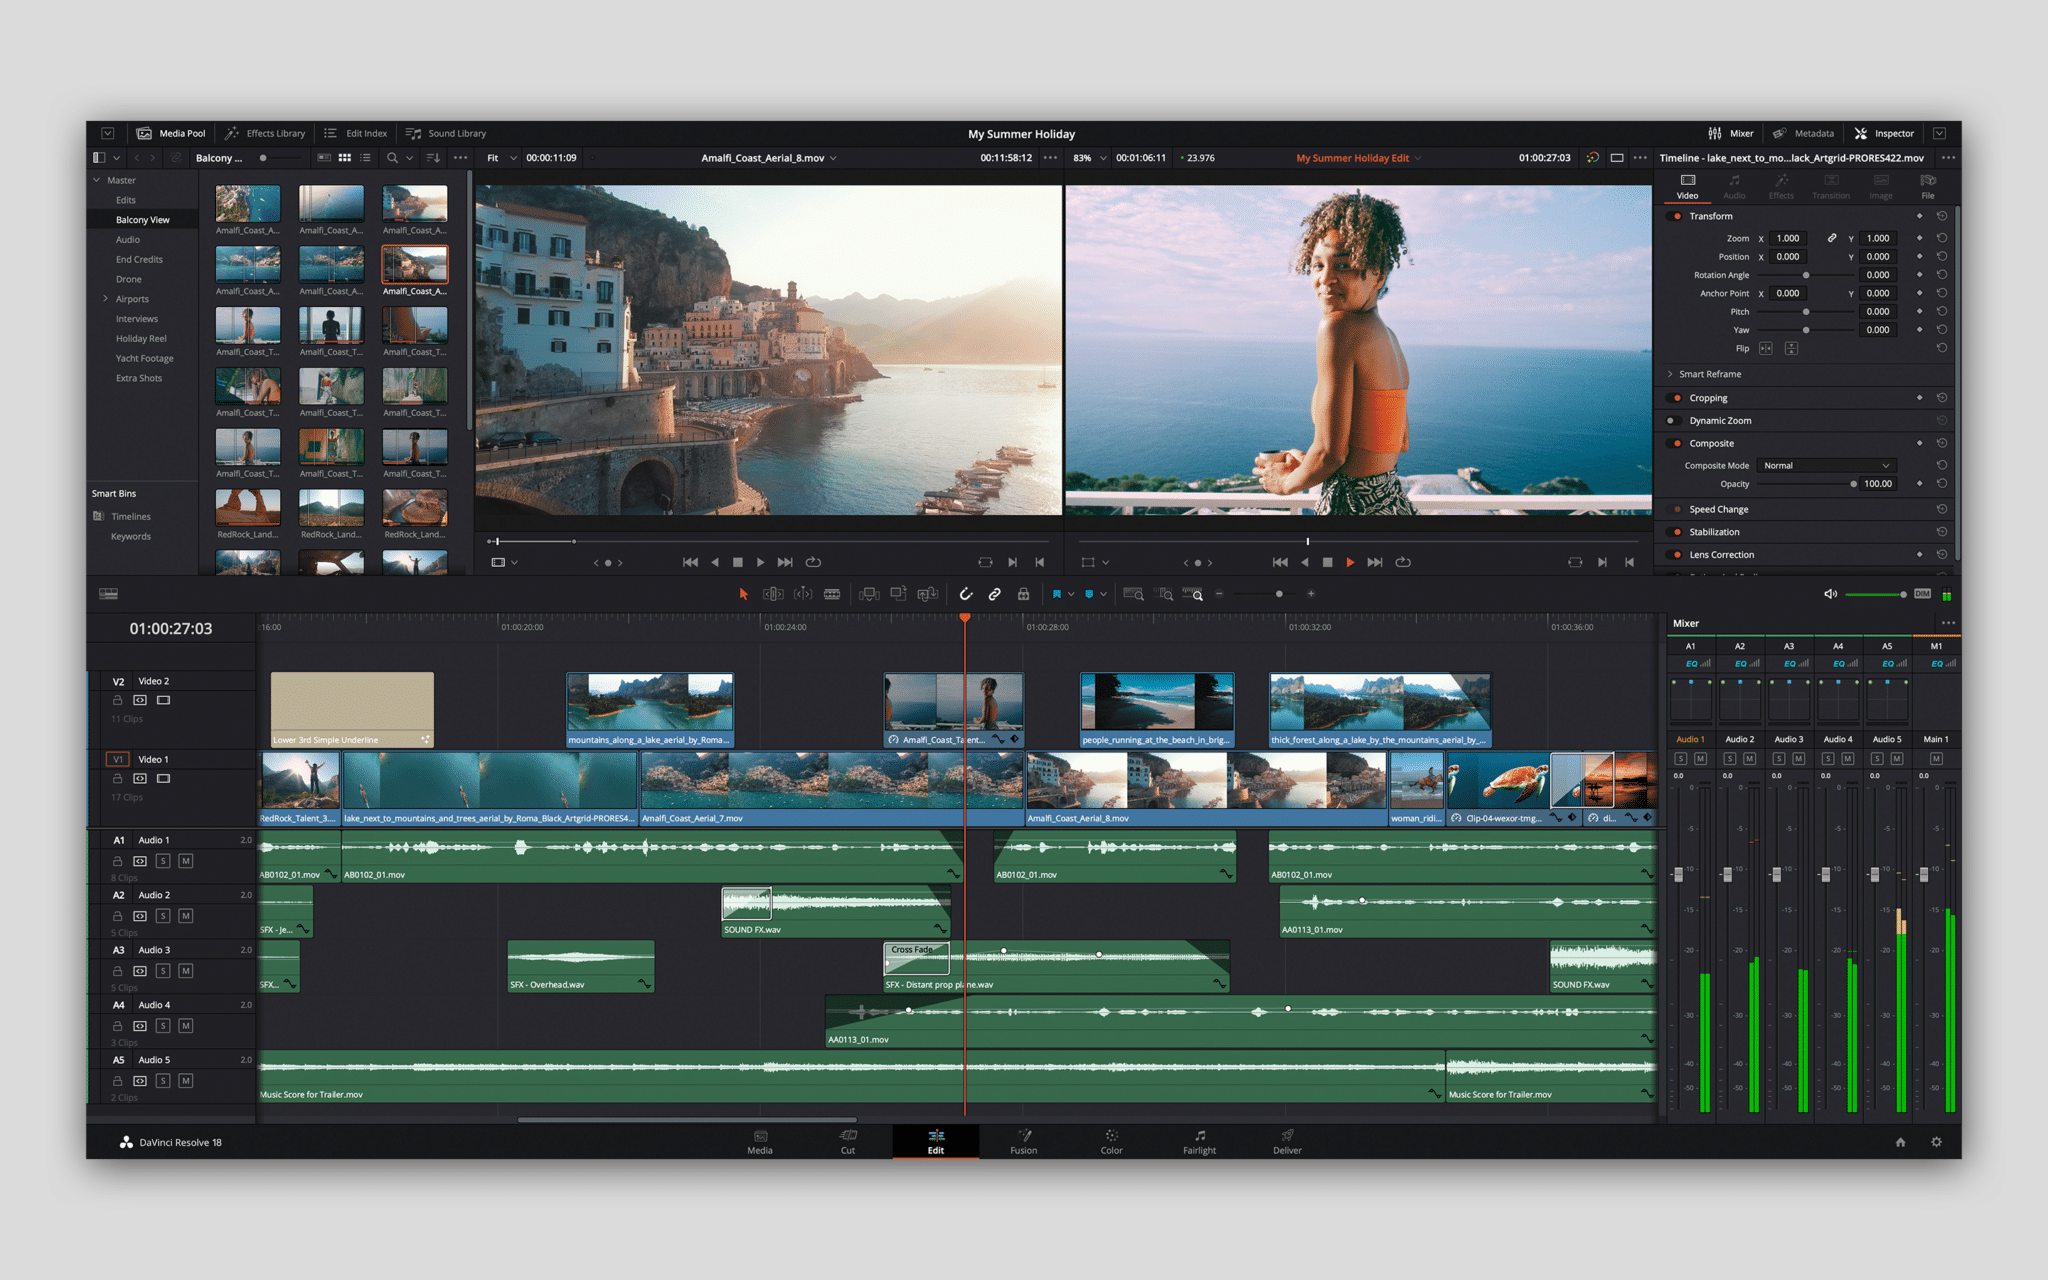The width and height of the screenshot is (2048, 1280).
Task: Toggle loop in the timeline viewer
Action: coord(1403,562)
